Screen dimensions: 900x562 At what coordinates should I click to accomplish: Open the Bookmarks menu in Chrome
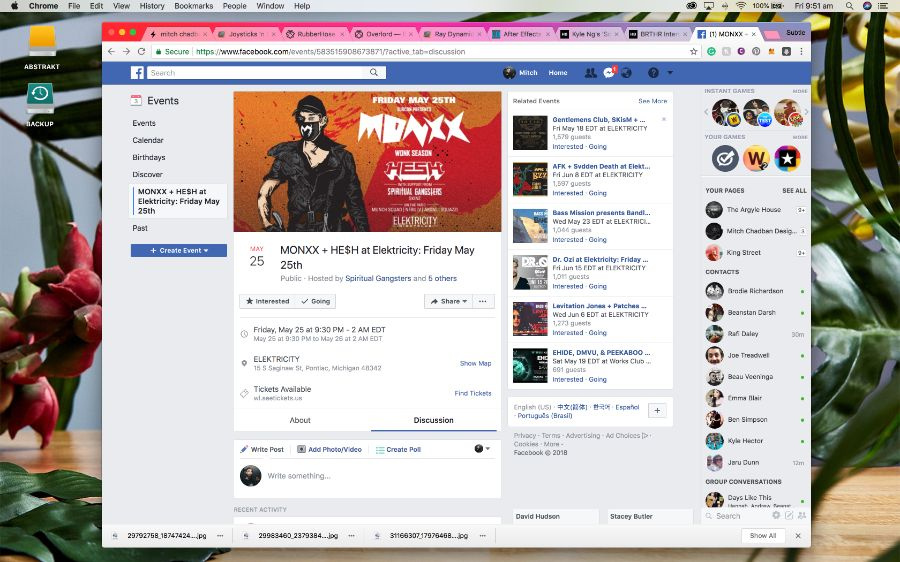click(194, 6)
